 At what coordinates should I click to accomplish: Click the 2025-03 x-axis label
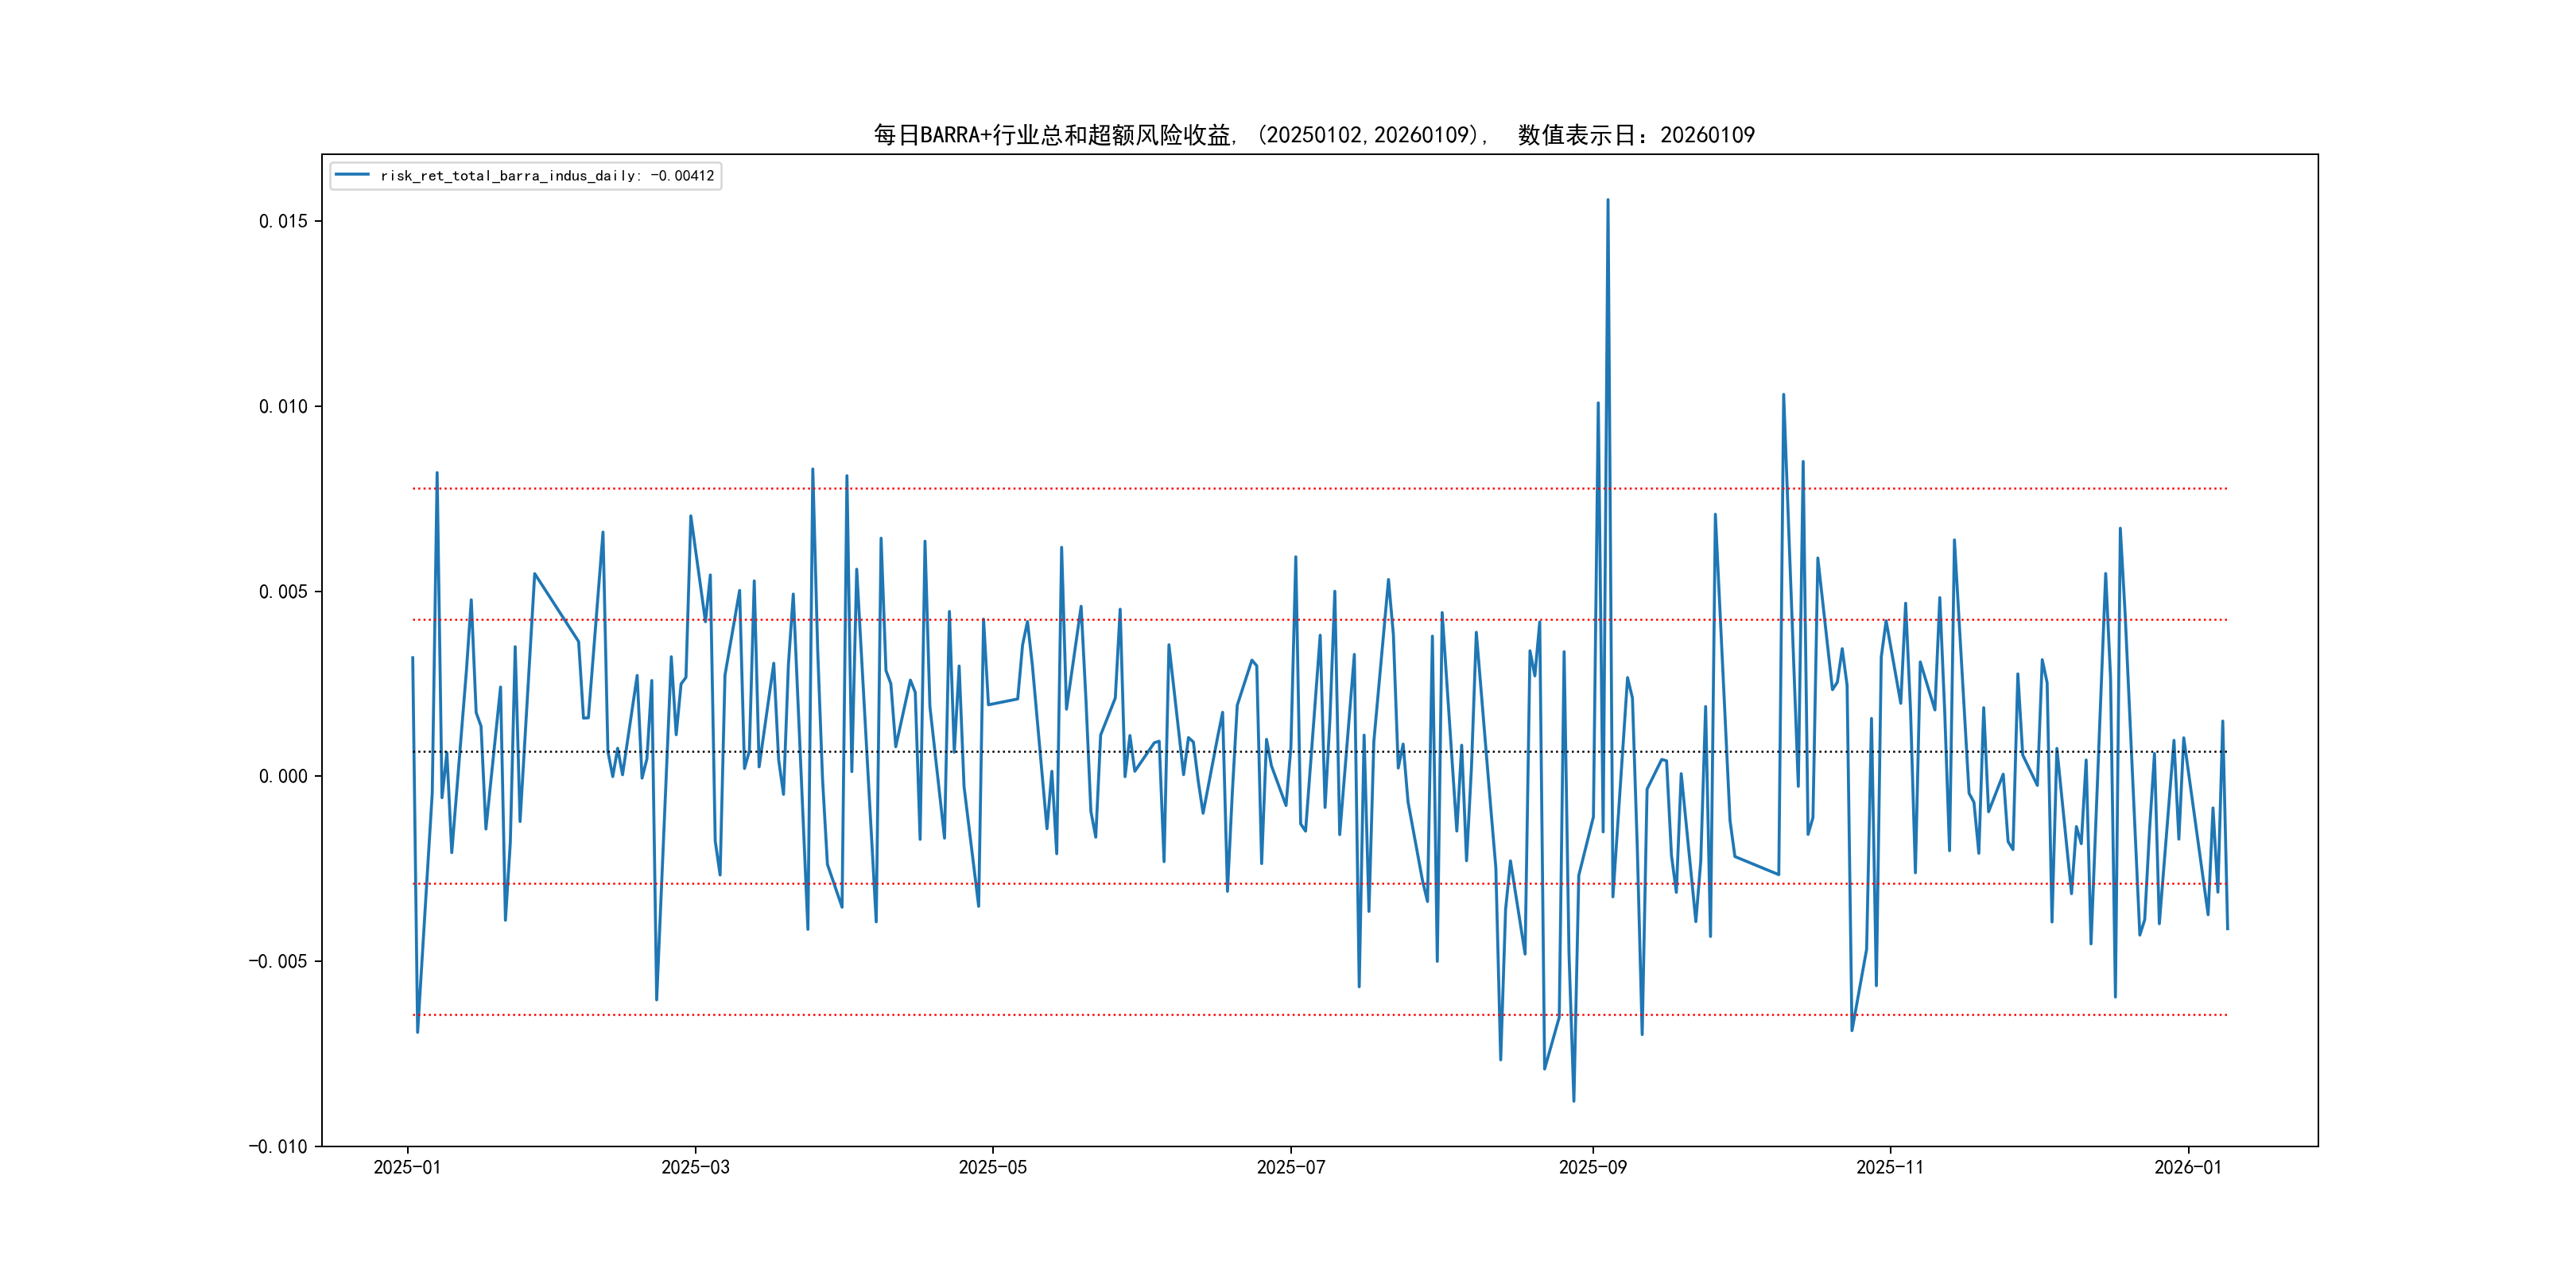695,1167
